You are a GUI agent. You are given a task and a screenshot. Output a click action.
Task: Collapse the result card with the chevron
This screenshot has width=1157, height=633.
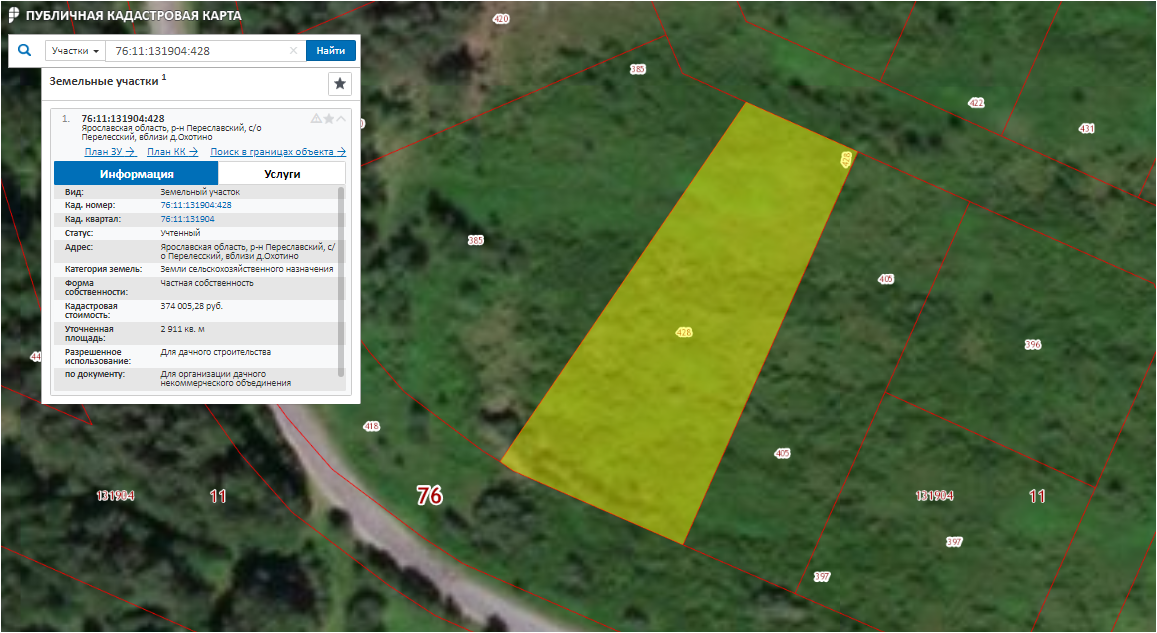[x=341, y=118]
